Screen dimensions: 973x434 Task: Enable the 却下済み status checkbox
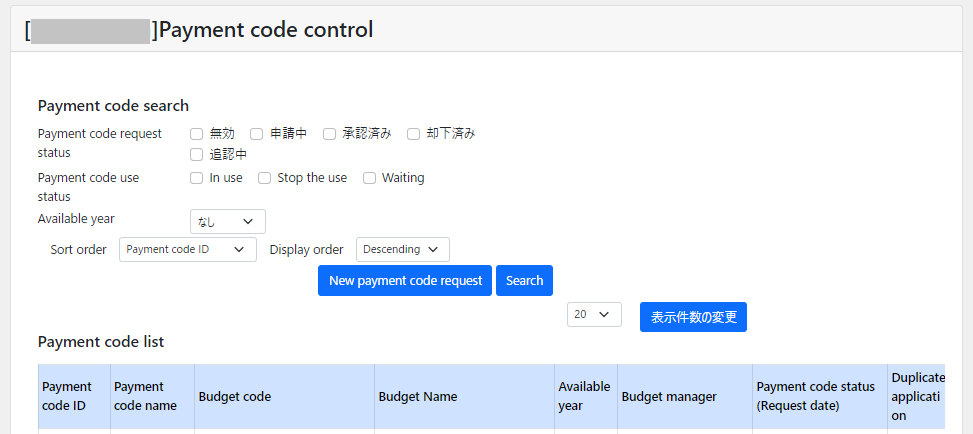[413, 134]
